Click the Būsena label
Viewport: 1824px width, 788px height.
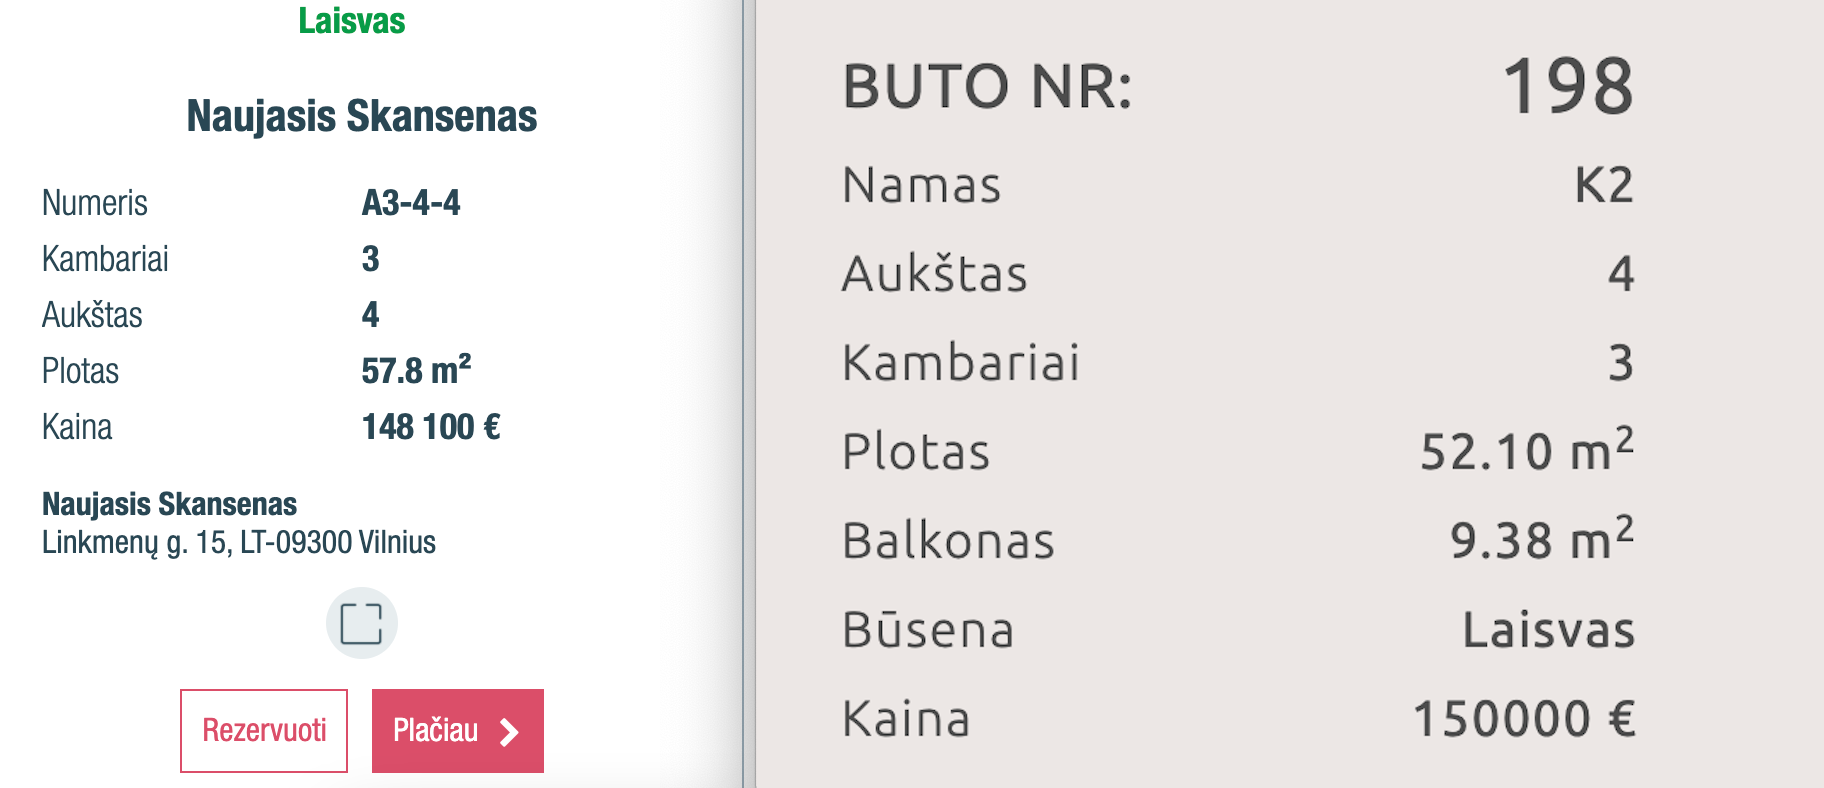pos(928,630)
